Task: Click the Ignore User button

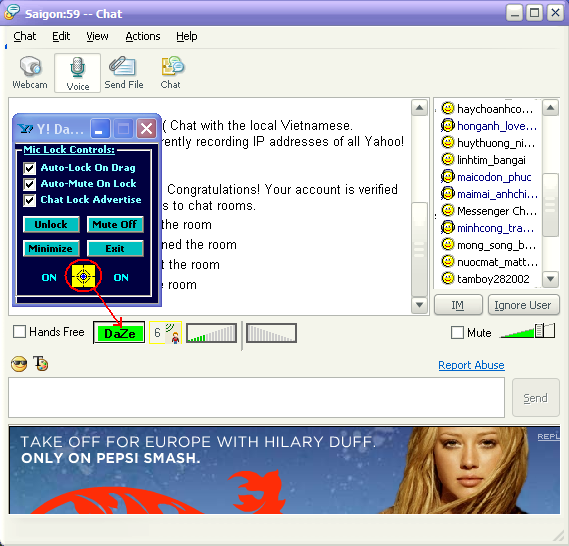Action: click(x=524, y=305)
